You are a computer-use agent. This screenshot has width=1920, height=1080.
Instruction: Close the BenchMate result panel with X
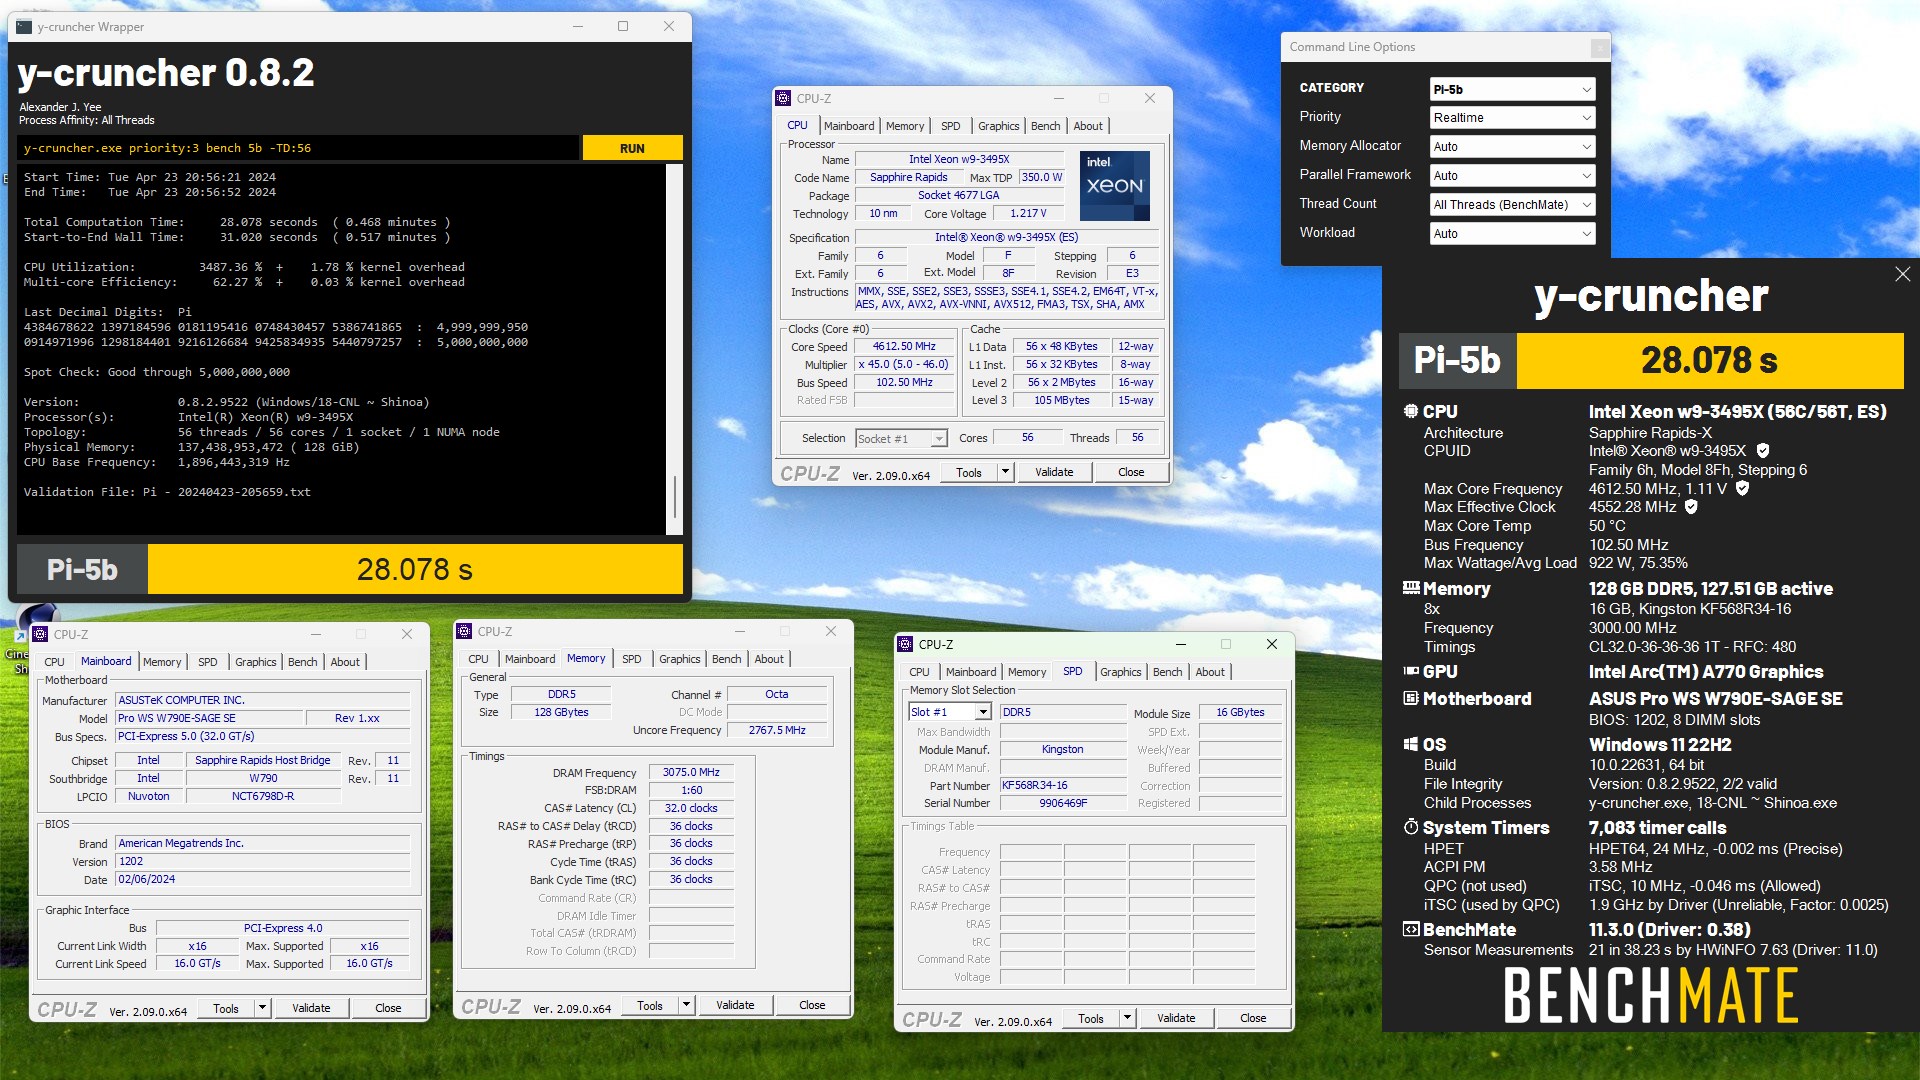coord(1902,274)
